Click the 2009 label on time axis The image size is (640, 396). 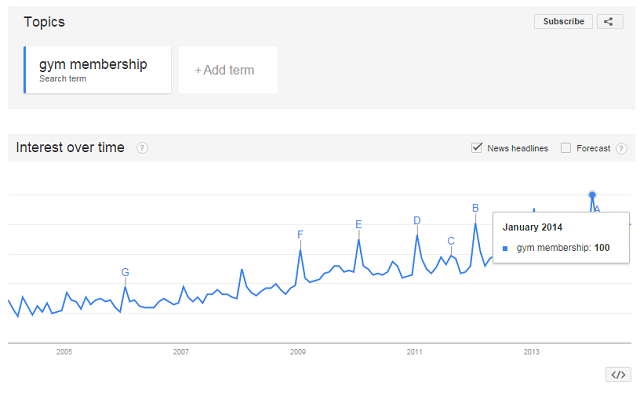tap(298, 352)
